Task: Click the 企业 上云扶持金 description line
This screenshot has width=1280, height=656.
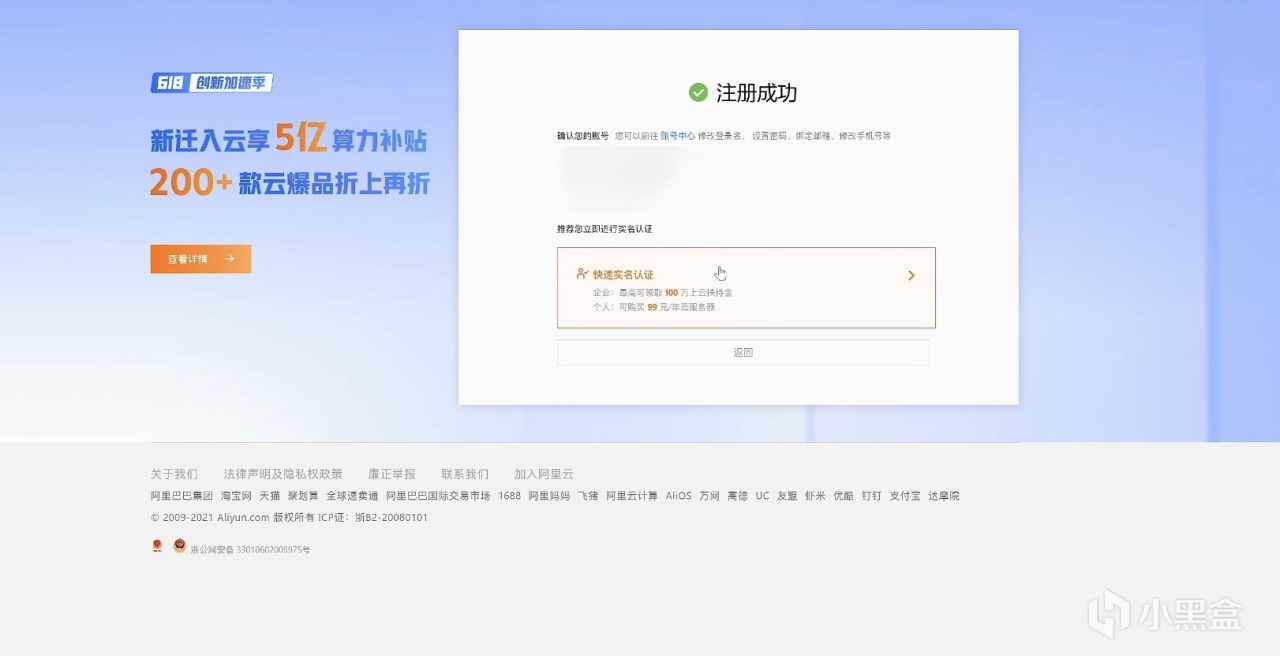Action: point(663,292)
